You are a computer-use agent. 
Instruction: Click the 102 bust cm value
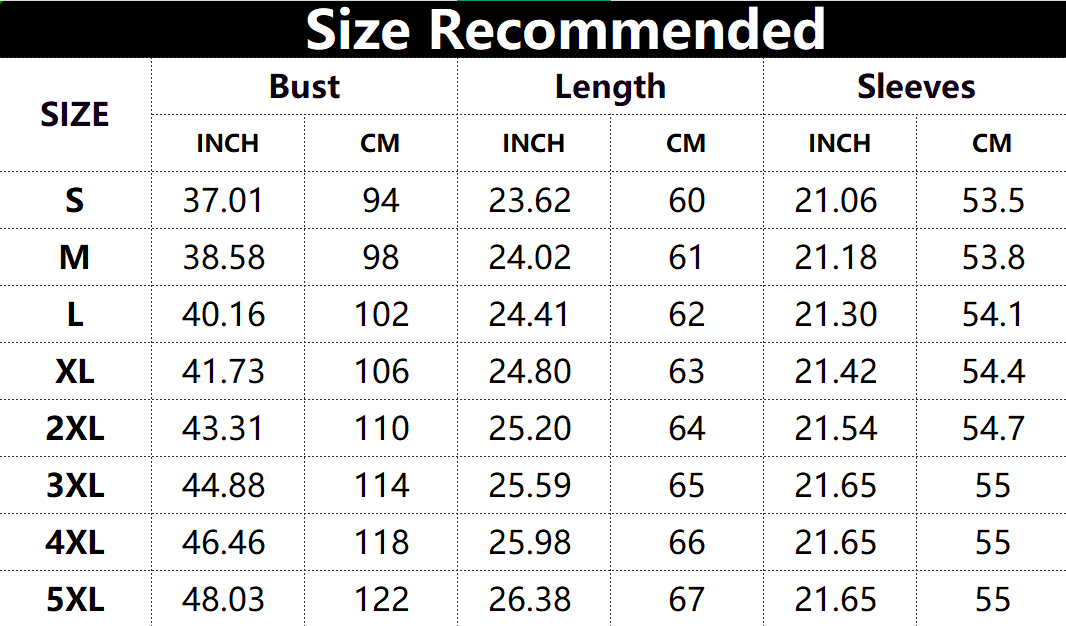tap(381, 315)
